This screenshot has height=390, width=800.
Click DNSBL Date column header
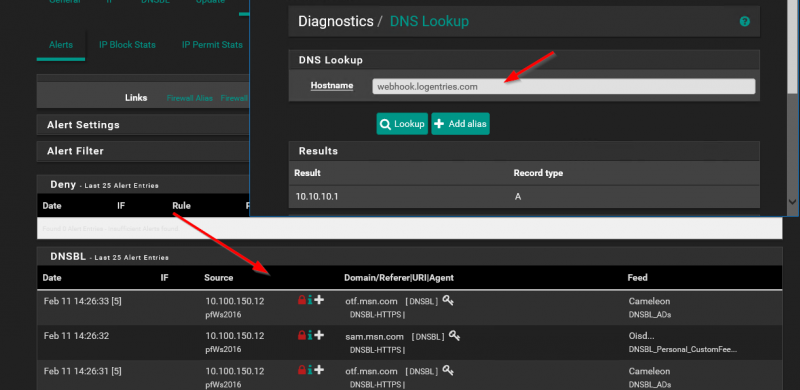(52, 278)
